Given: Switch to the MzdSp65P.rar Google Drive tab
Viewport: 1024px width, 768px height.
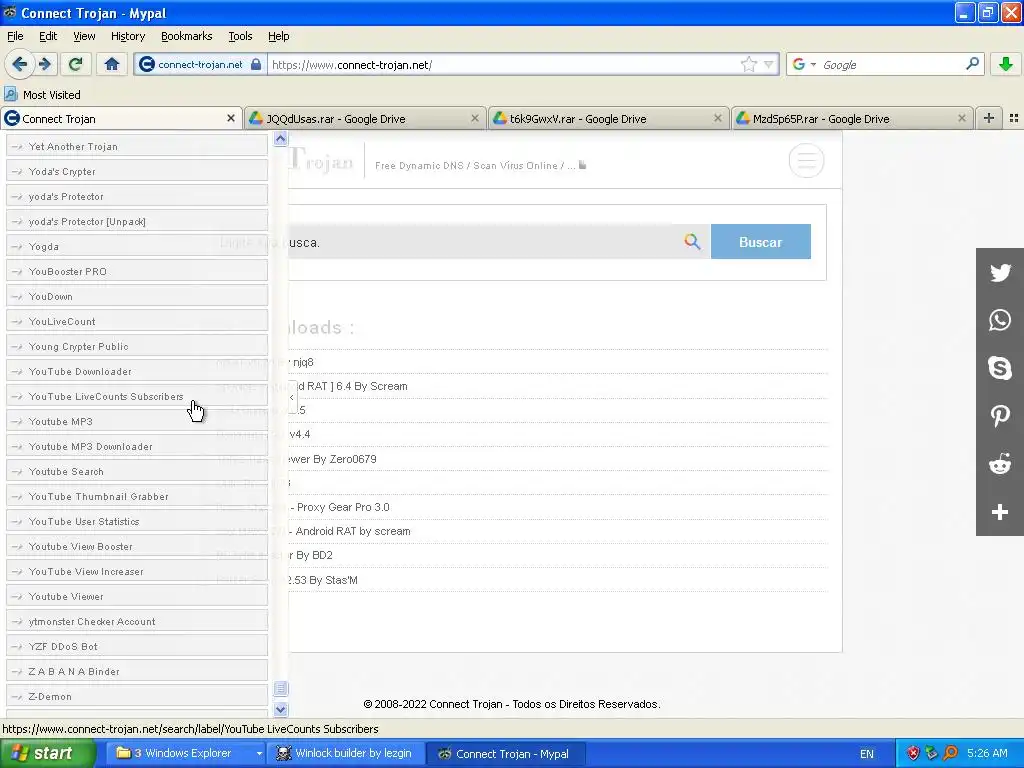Looking at the screenshot, I should pos(852,118).
